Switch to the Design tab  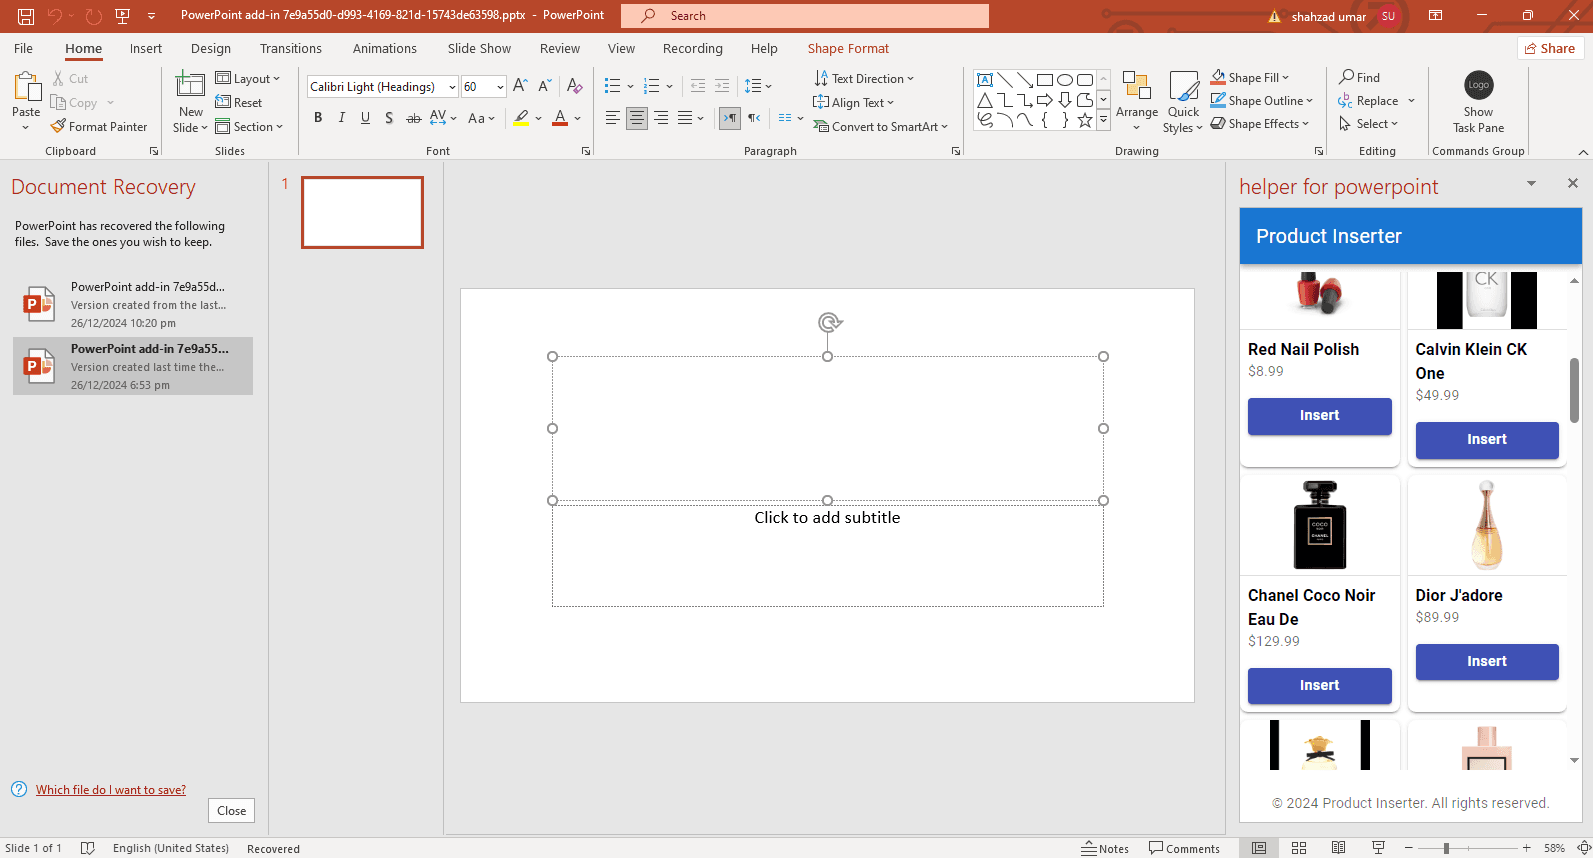pyautogui.click(x=211, y=48)
